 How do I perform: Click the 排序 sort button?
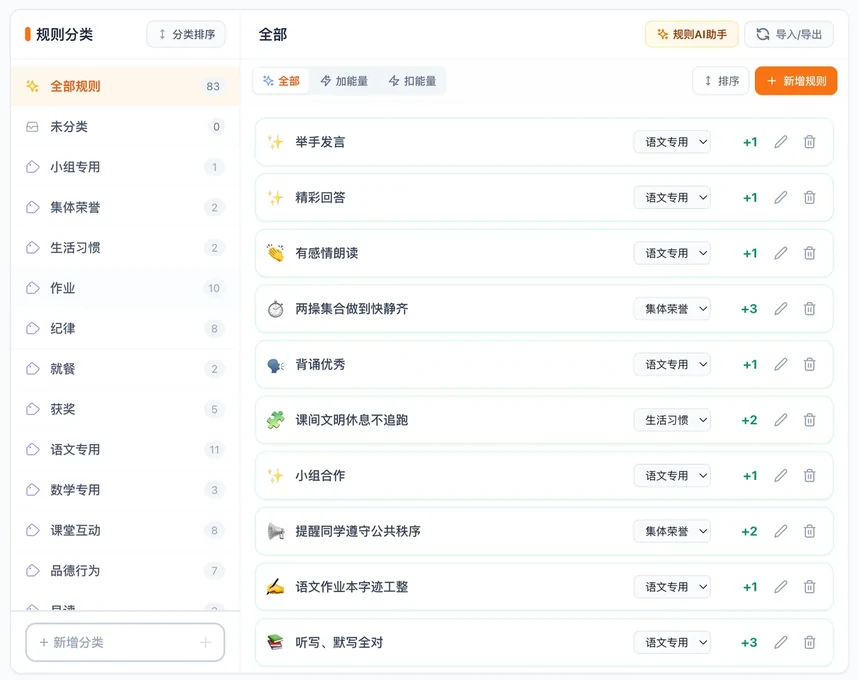(721, 81)
